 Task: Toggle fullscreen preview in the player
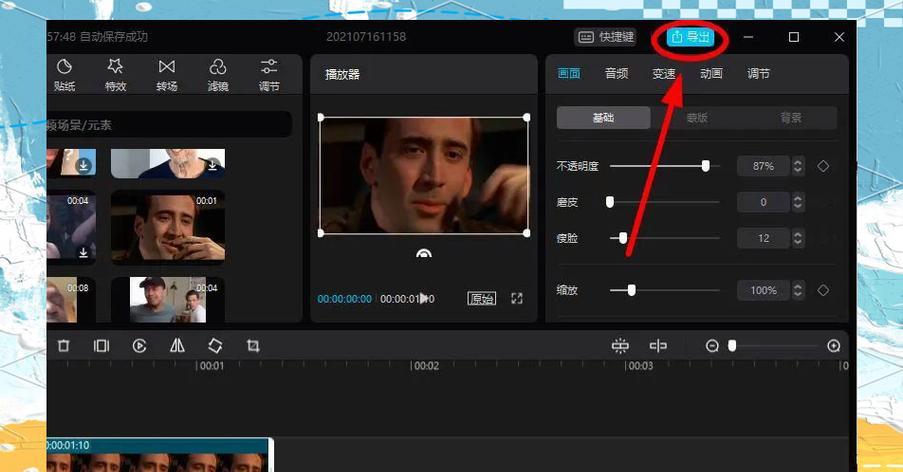517,298
